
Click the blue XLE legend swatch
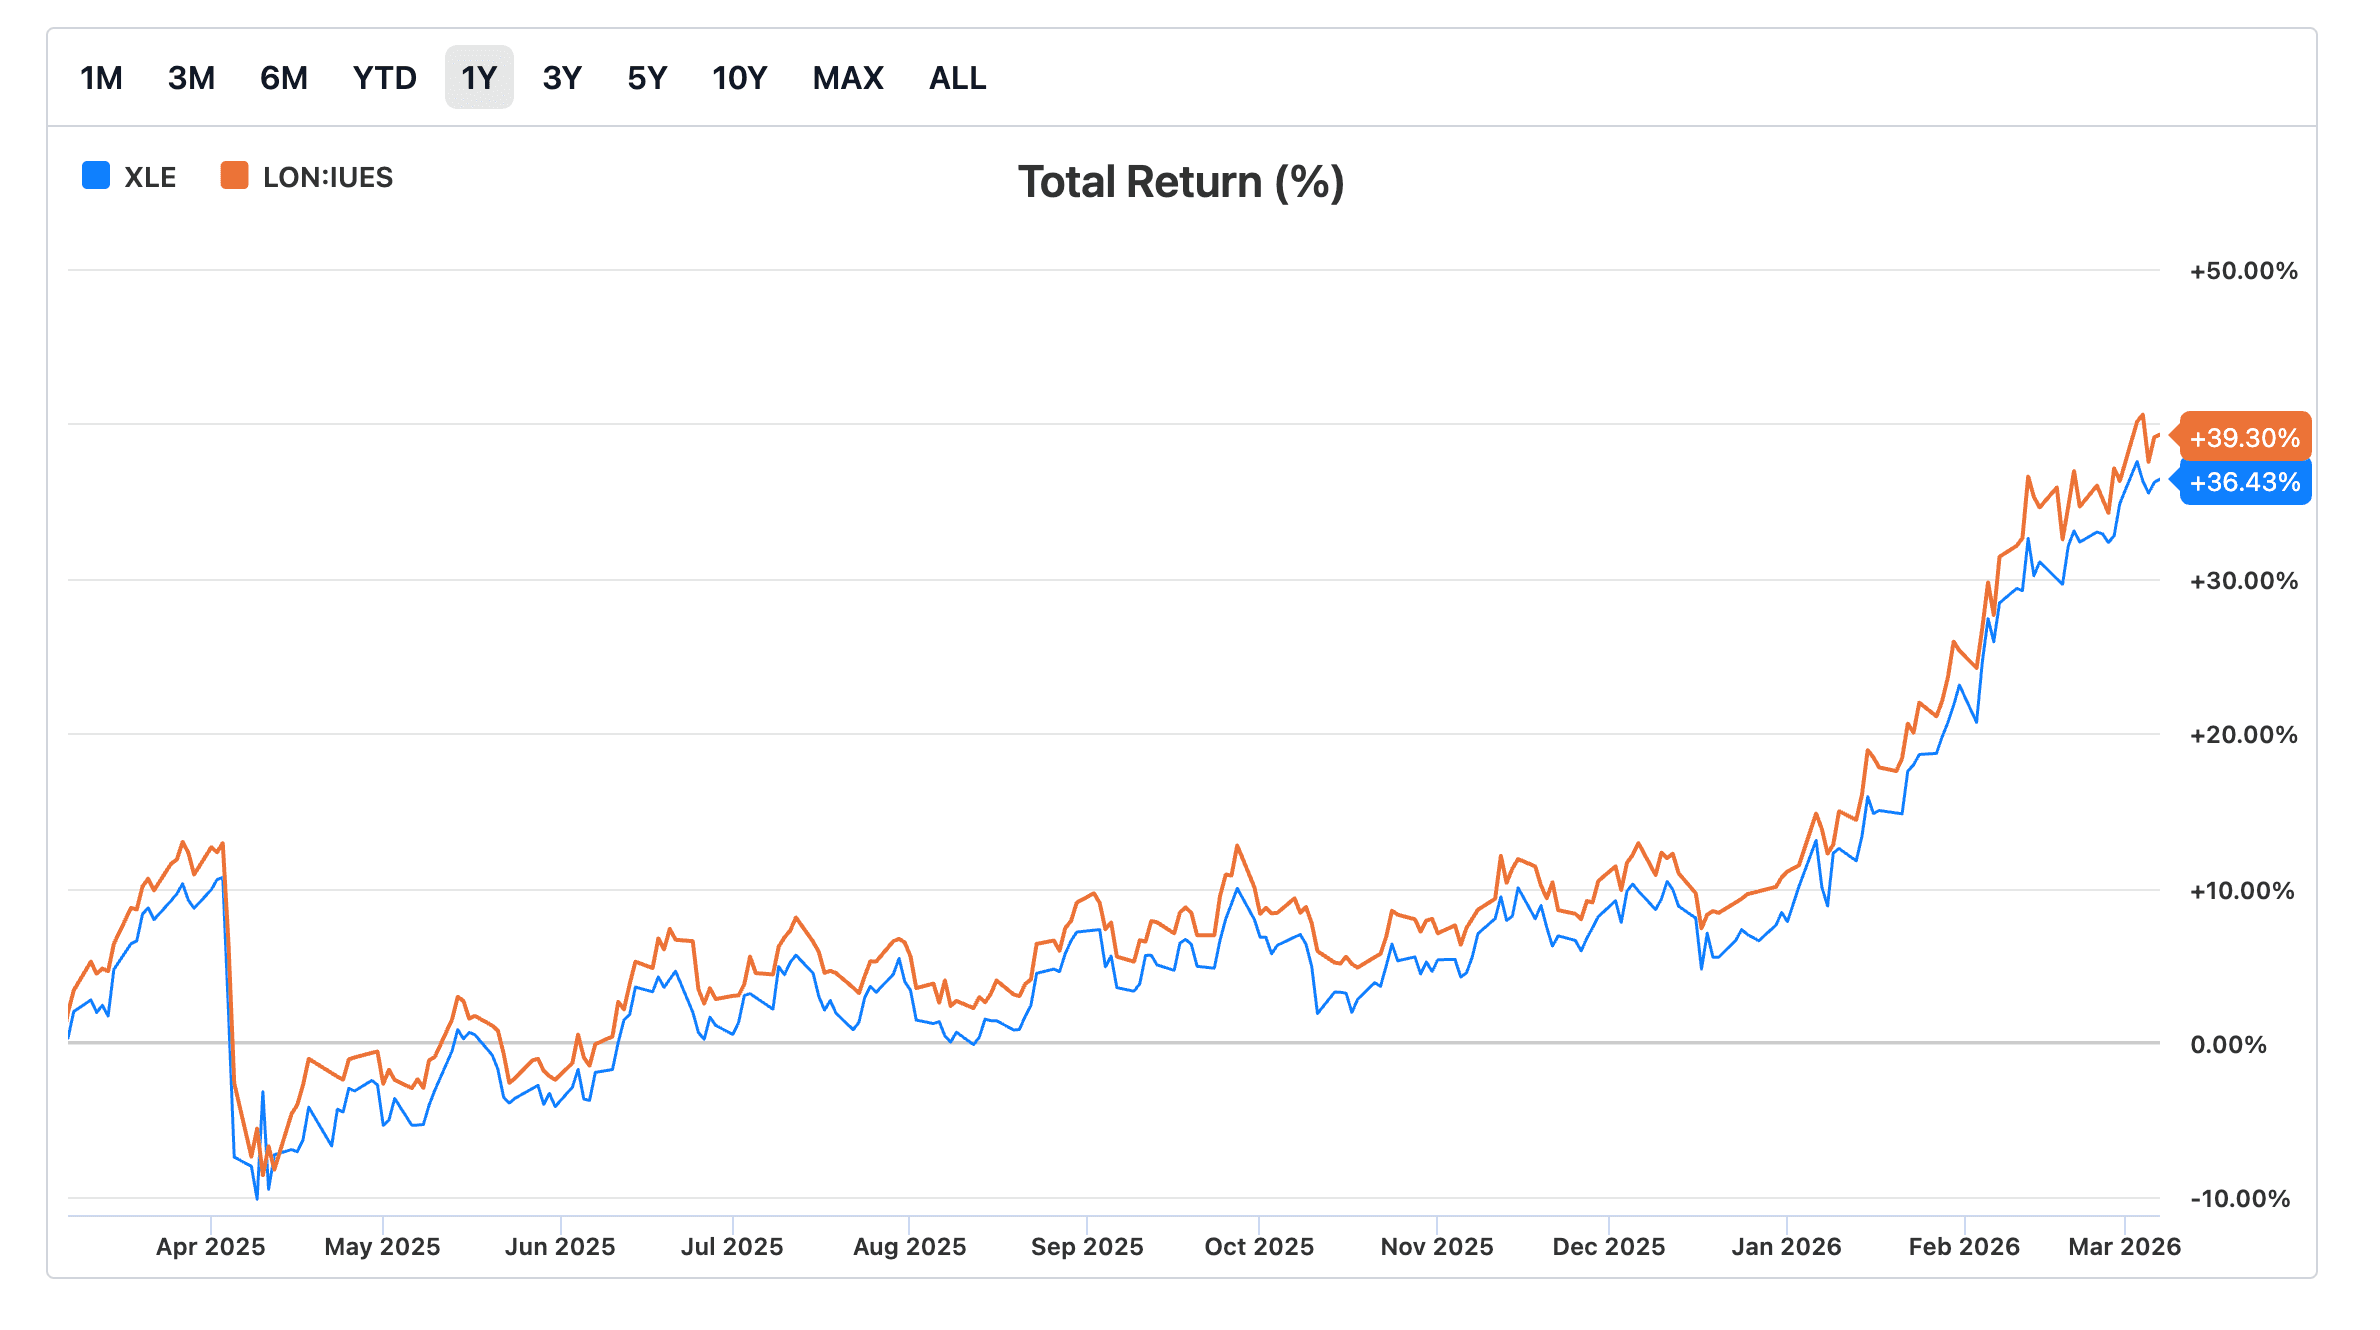click(x=96, y=176)
